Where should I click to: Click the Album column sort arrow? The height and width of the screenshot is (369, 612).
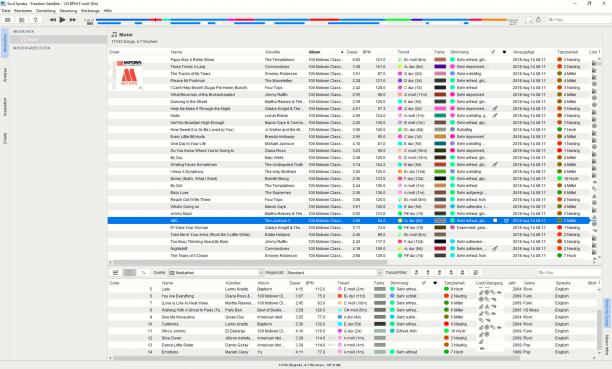point(342,52)
